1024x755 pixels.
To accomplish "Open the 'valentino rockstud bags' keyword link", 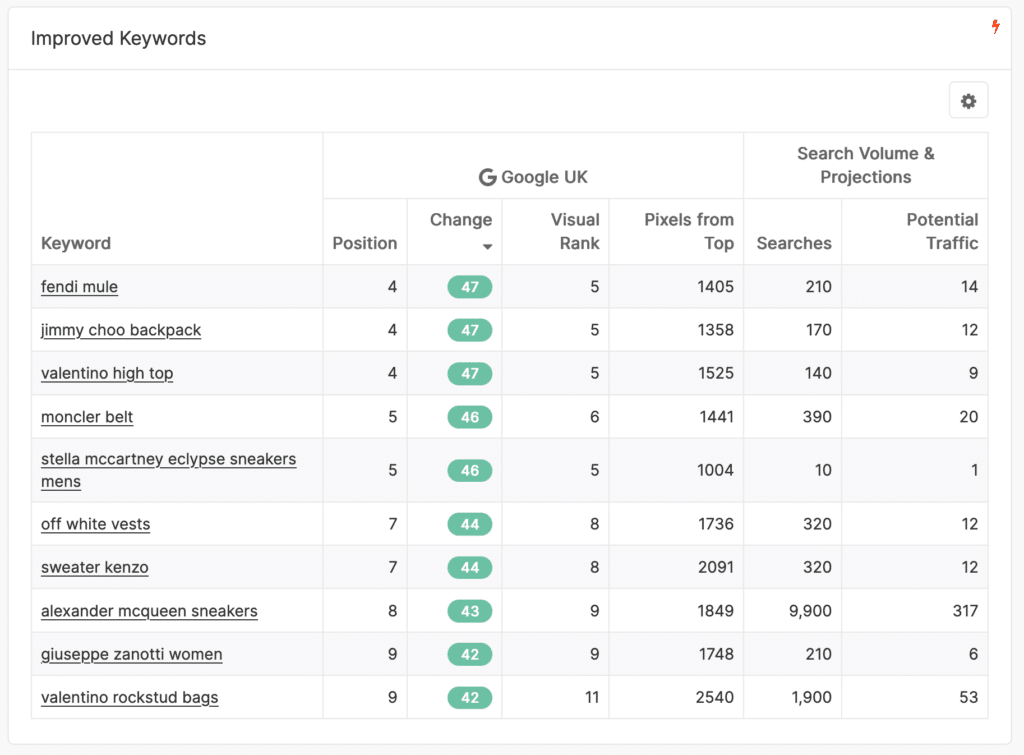I will point(129,697).
